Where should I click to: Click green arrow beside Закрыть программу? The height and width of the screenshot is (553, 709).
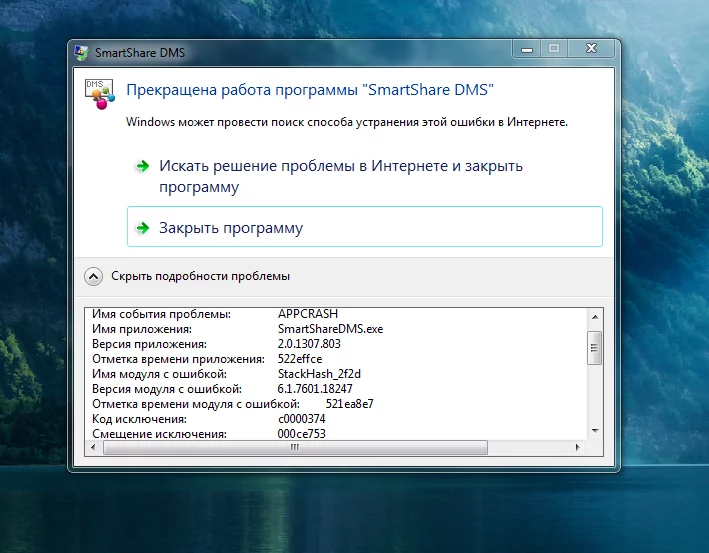143,227
